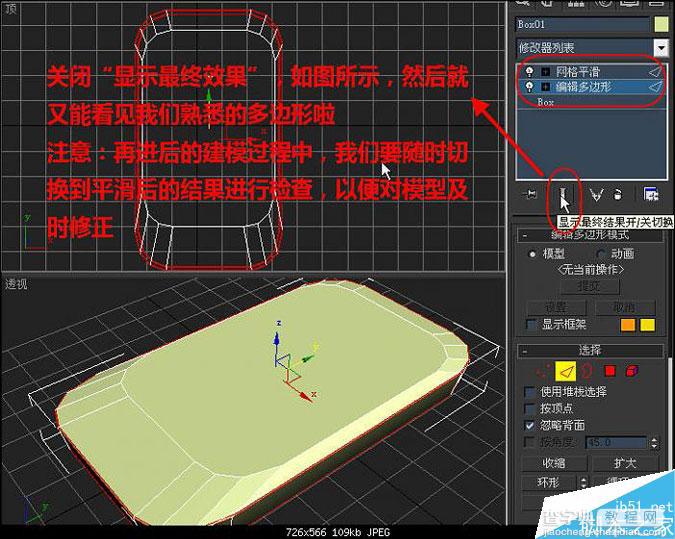Select Vertex sub-object level icon

542,371
